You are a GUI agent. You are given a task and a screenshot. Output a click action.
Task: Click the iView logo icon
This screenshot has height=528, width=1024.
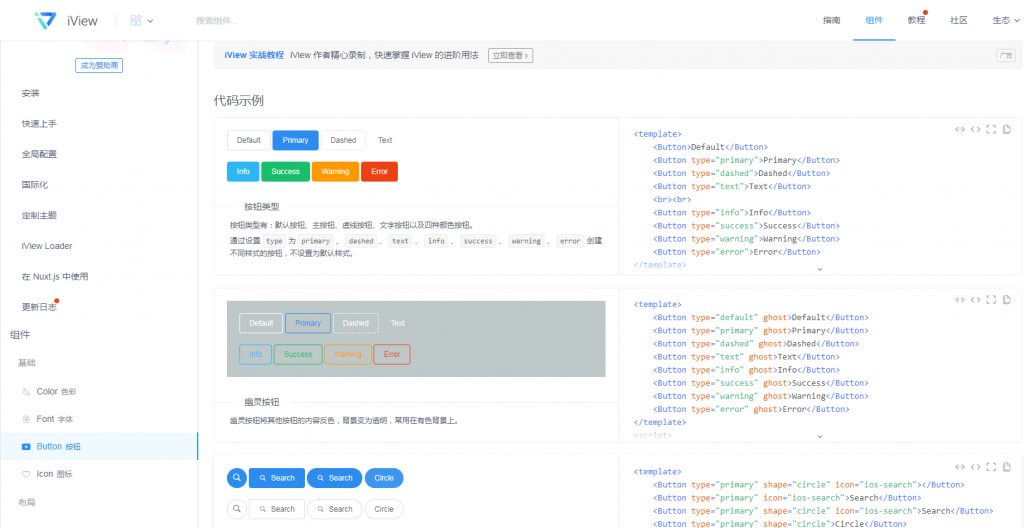pyautogui.click(x=45, y=20)
